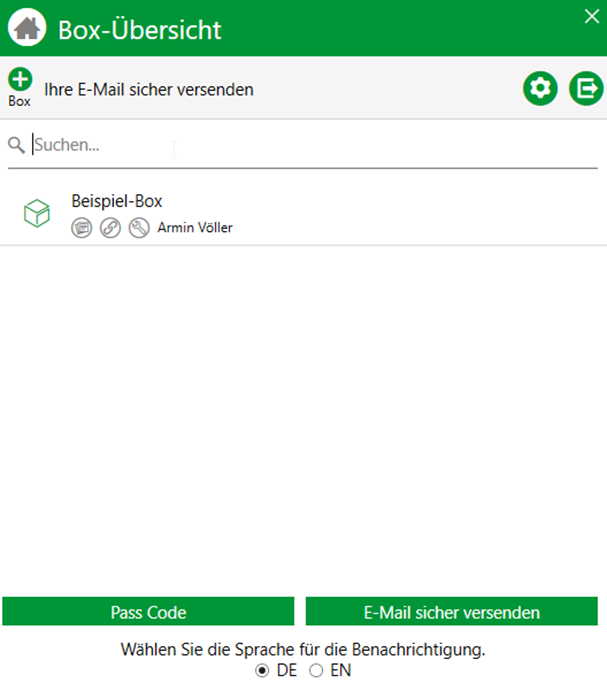Image resolution: width=607 pixels, height=683 pixels.
Task: Open the Beispiel-Box entry title
Action: pyautogui.click(x=117, y=201)
